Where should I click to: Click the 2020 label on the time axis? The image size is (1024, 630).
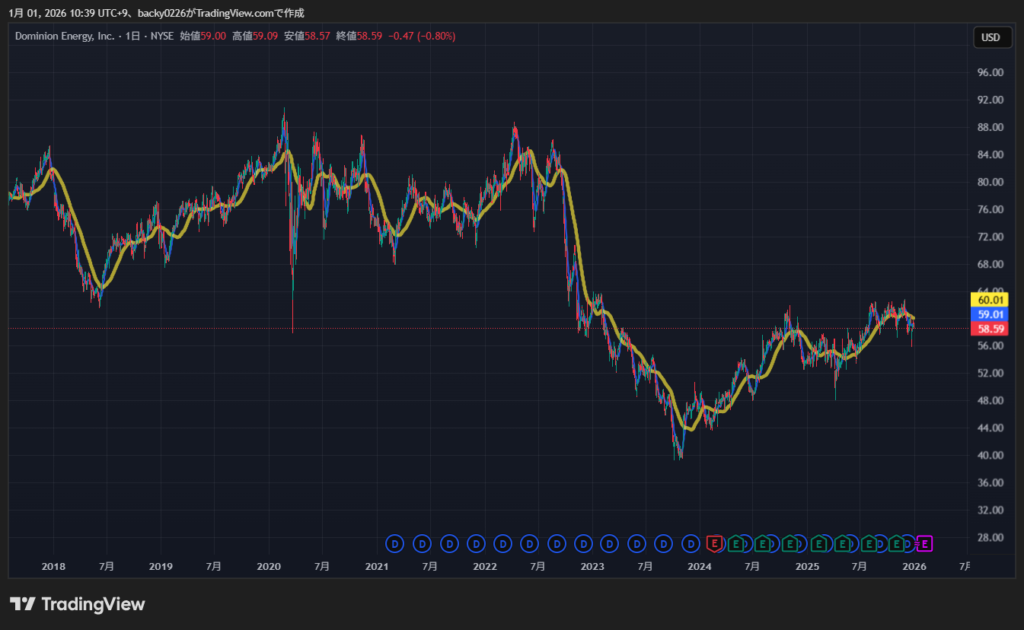pyautogui.click(x=268, y=566)
